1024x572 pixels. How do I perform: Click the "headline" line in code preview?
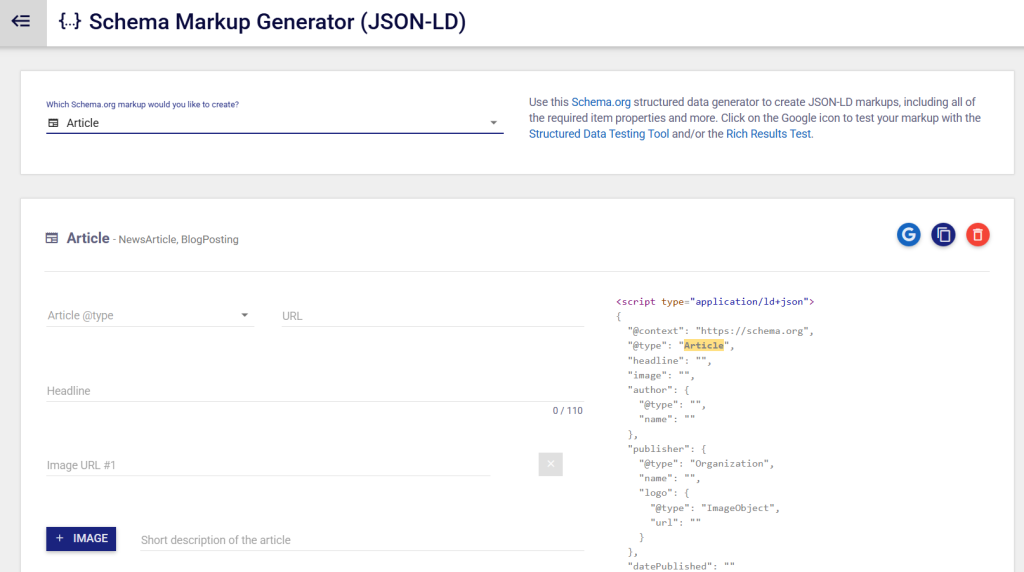[x=669, y=360]
